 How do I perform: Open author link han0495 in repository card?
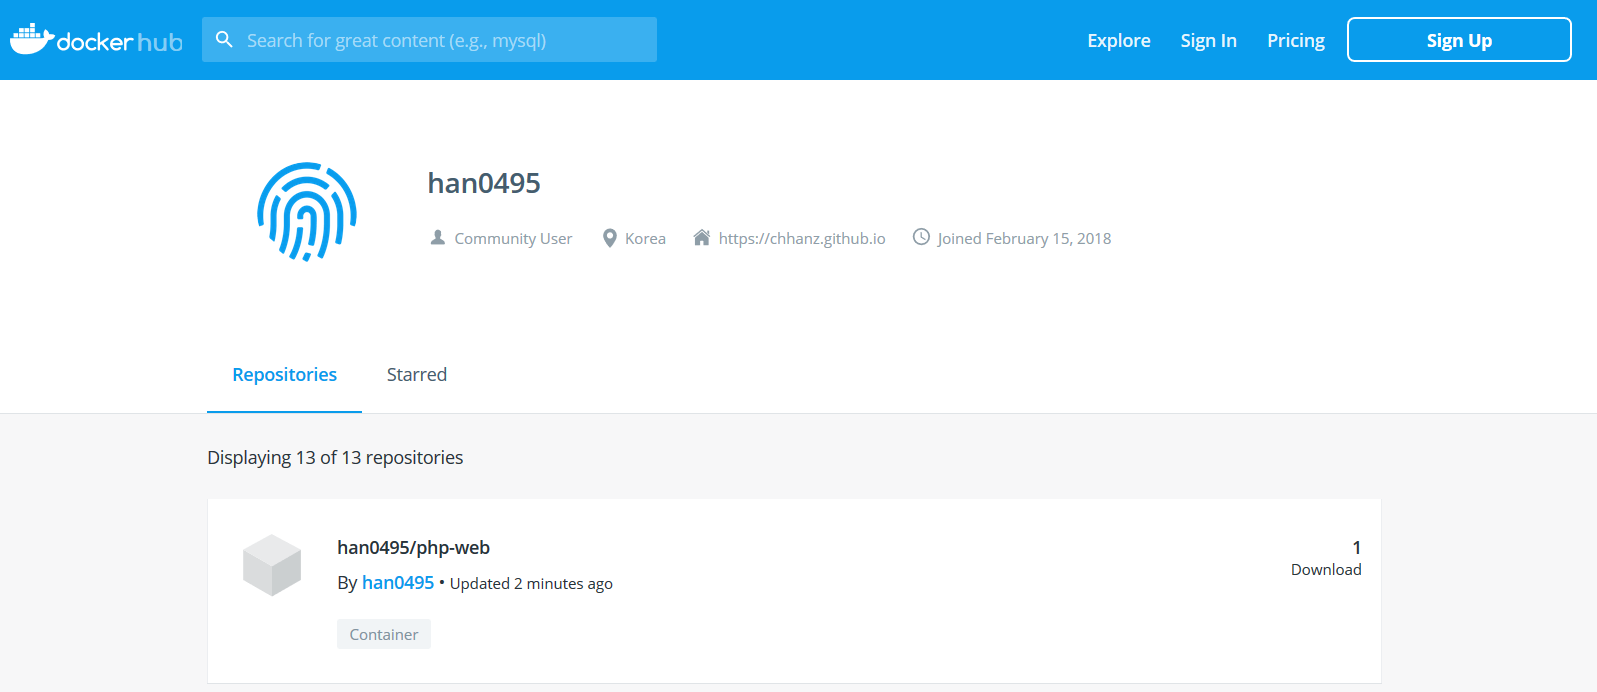click(398, 583)
